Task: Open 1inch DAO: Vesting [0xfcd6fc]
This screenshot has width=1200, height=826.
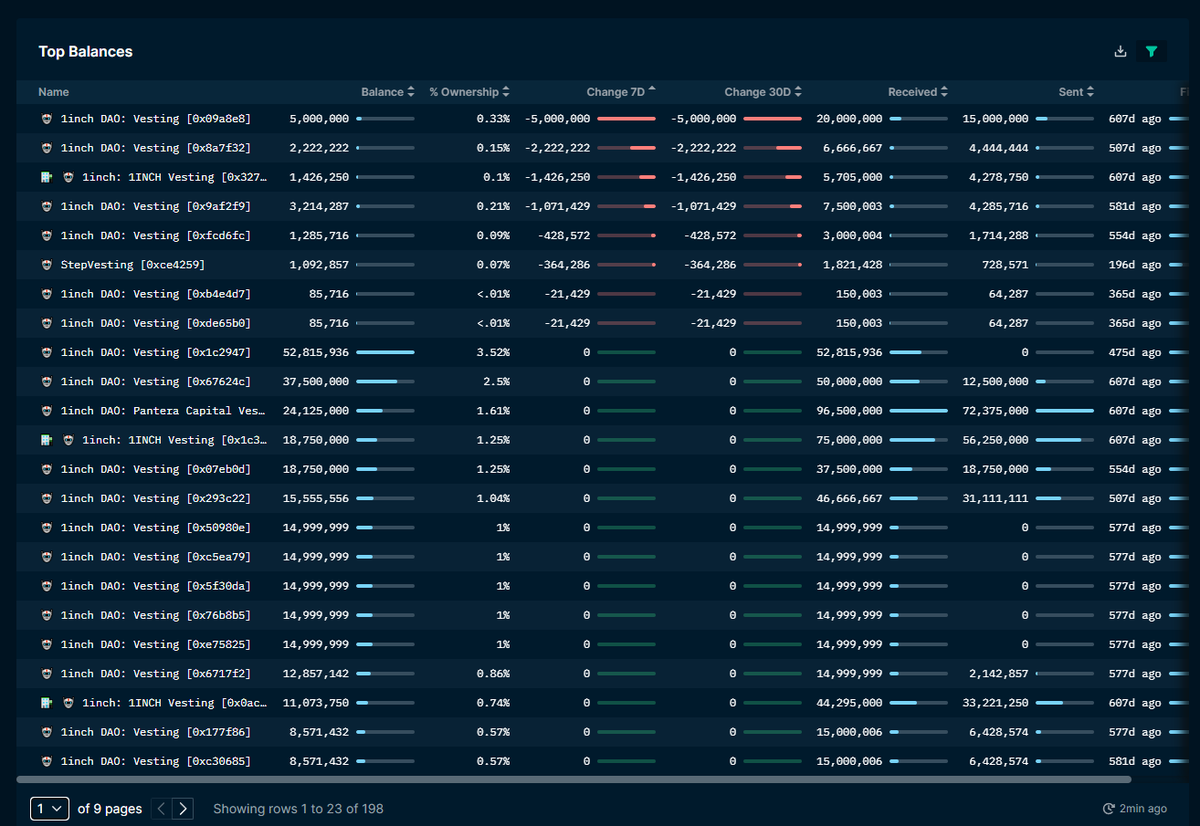Action: tap(156, 236)
